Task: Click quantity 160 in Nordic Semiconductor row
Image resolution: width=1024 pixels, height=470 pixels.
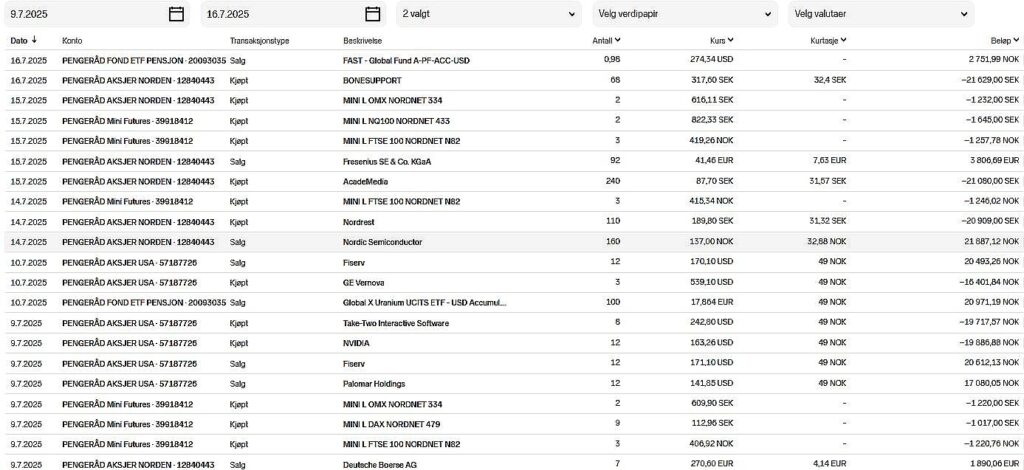Action: (x=613, y=242)
